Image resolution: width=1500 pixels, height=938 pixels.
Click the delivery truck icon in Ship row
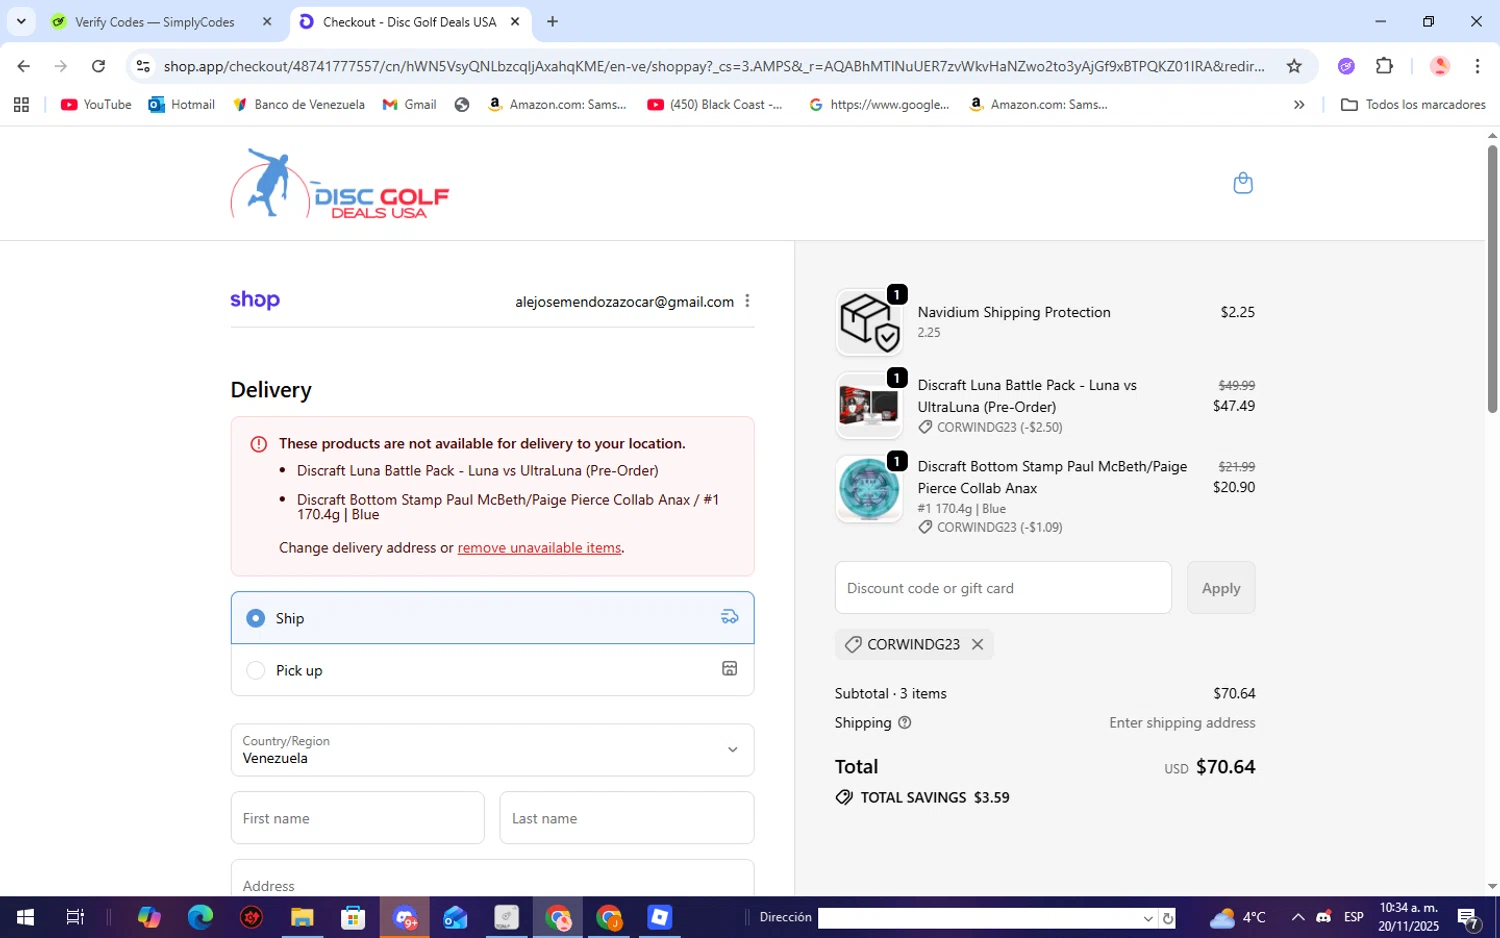tap(730, 617)
